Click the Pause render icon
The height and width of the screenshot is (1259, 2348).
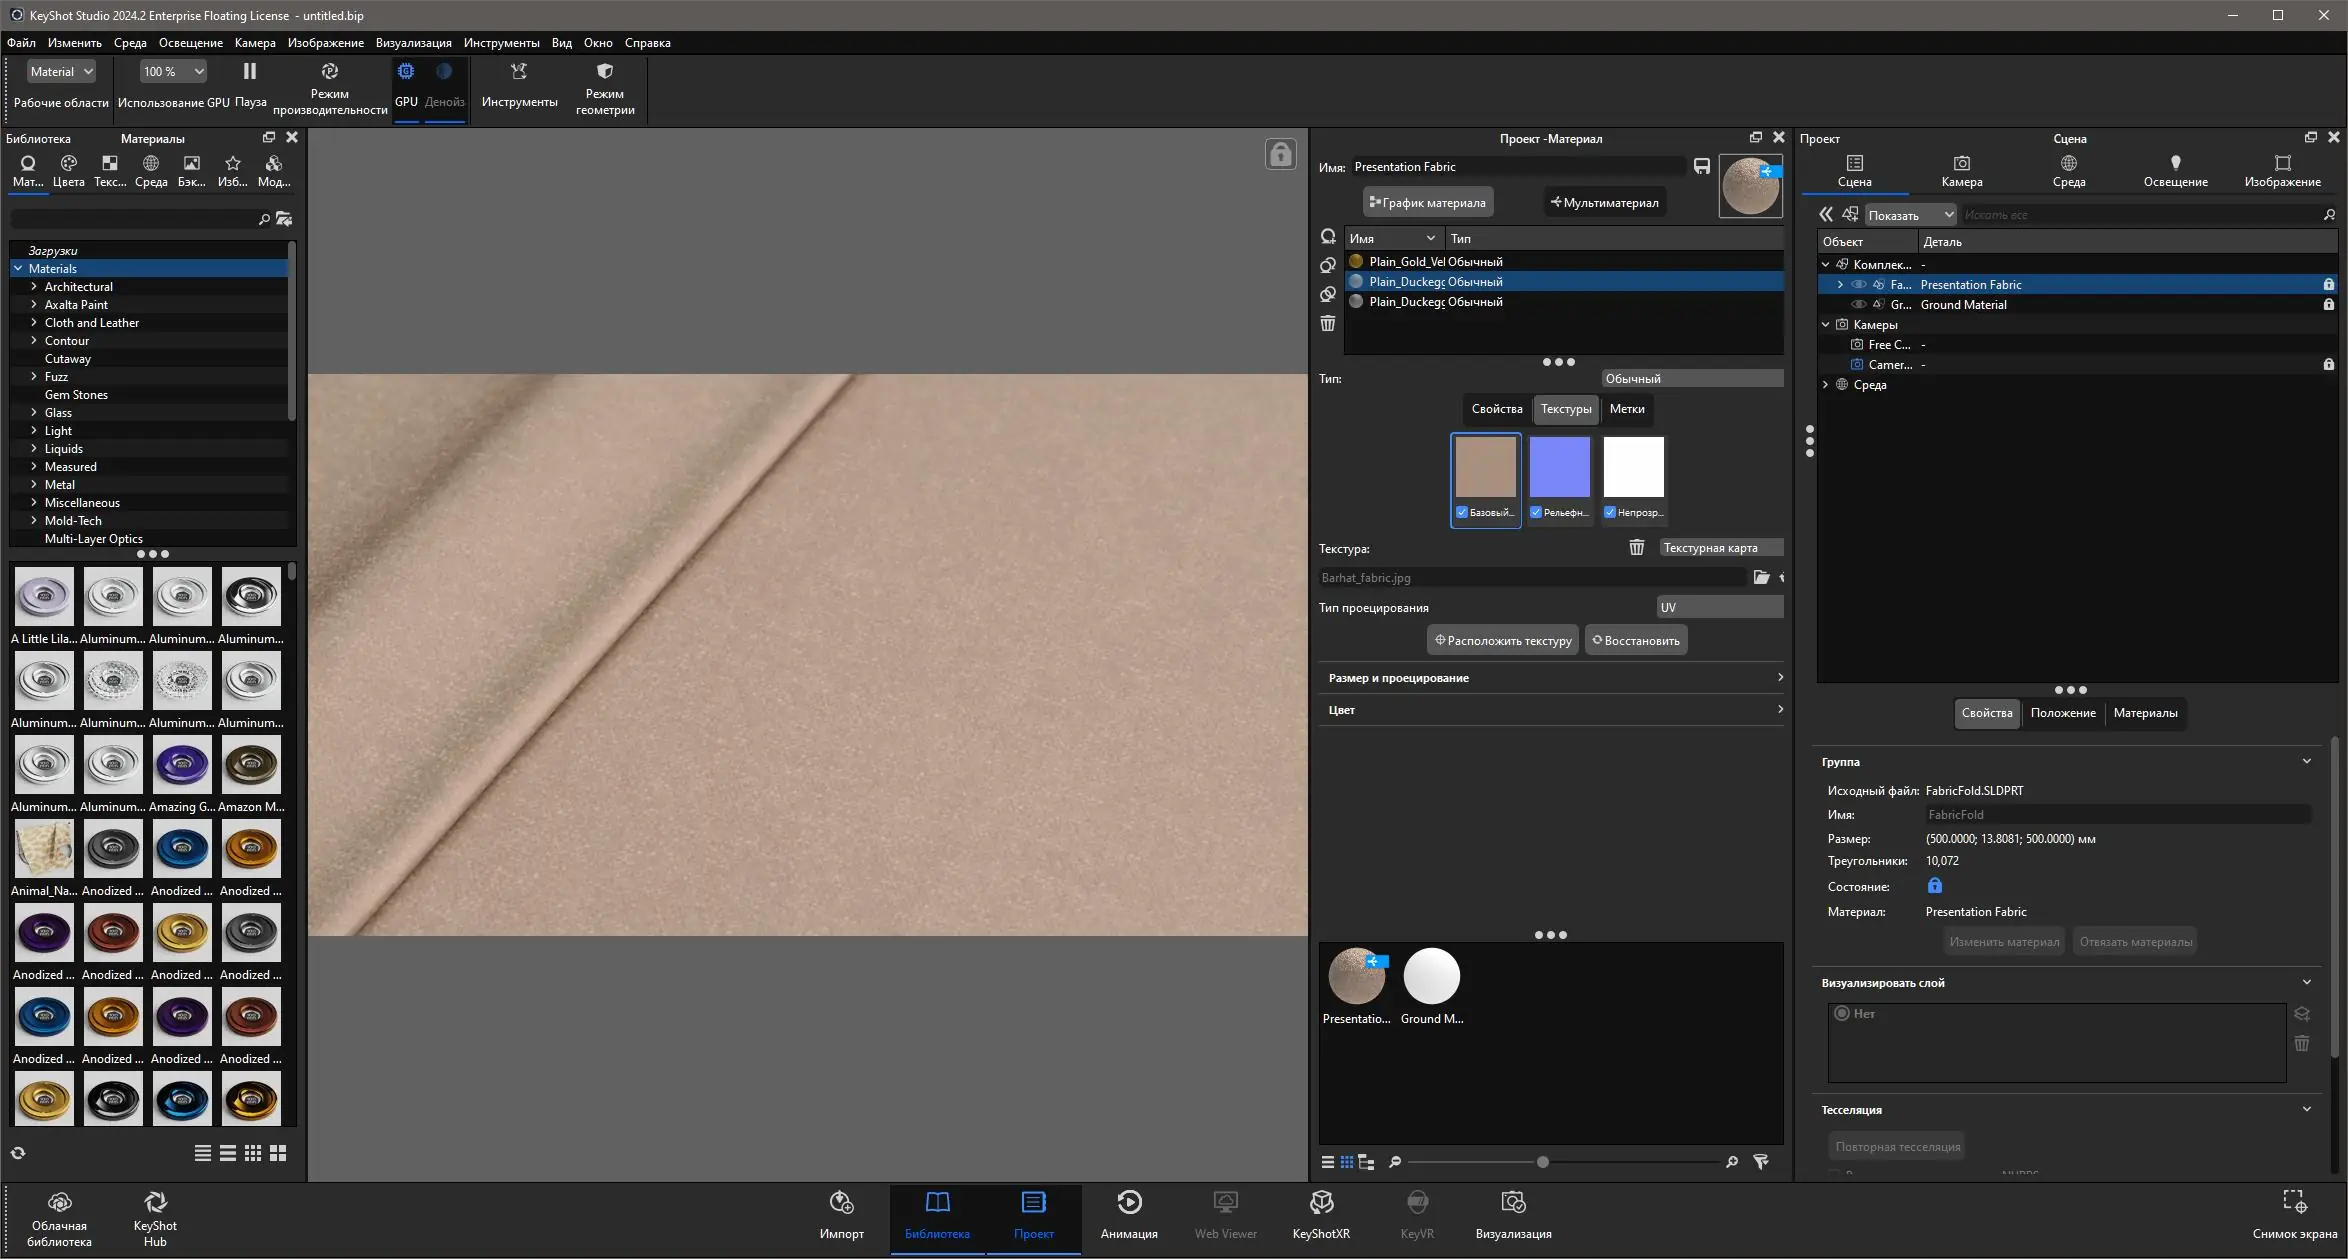coord(250,72)
